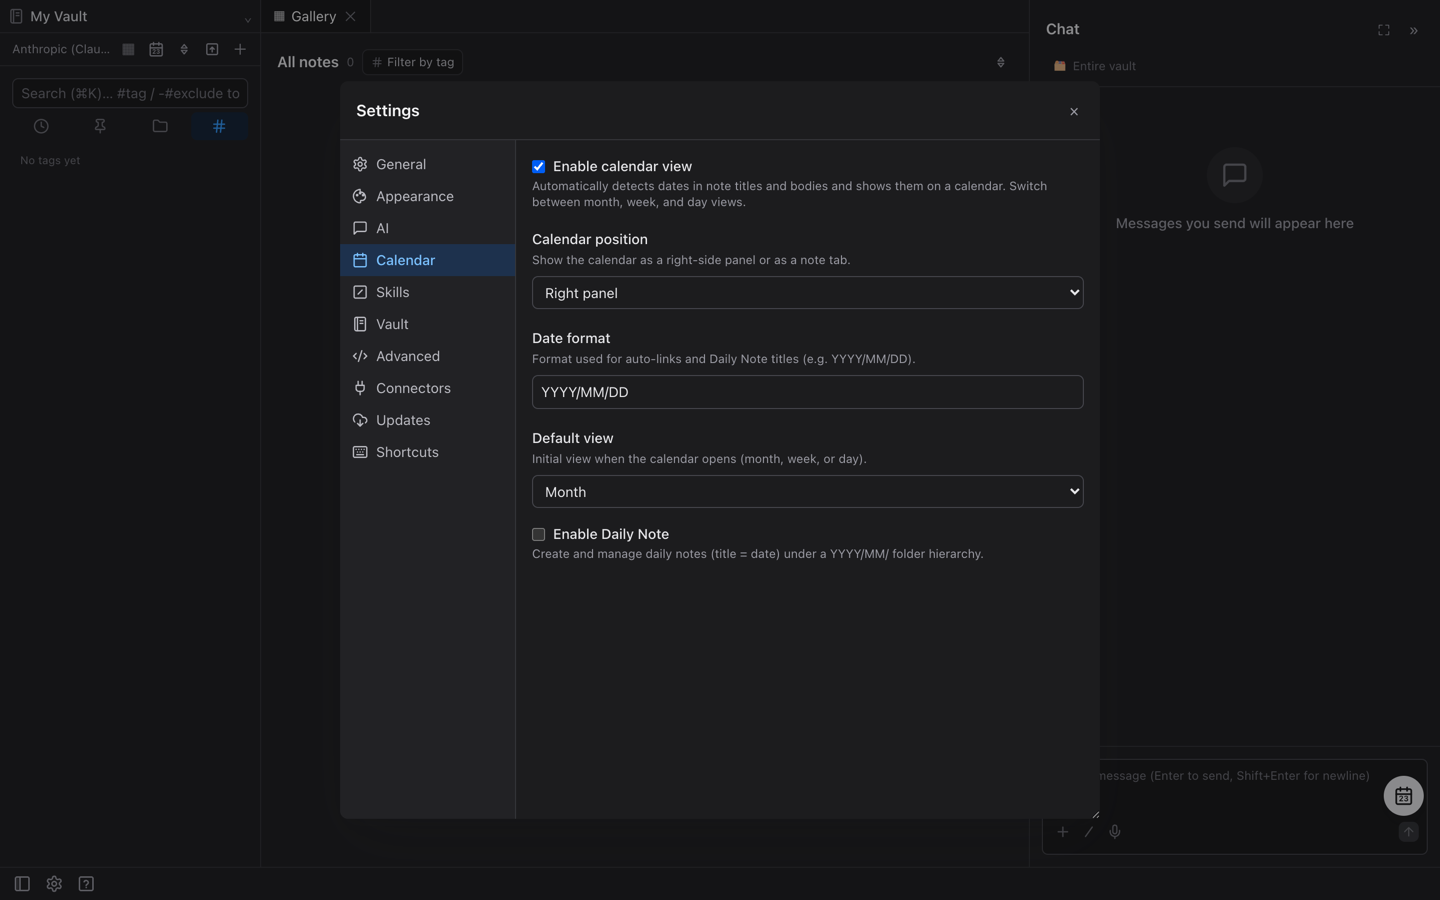Select the hashtag tags view icon
This screenshot has width=1440, height=900.
219,126
